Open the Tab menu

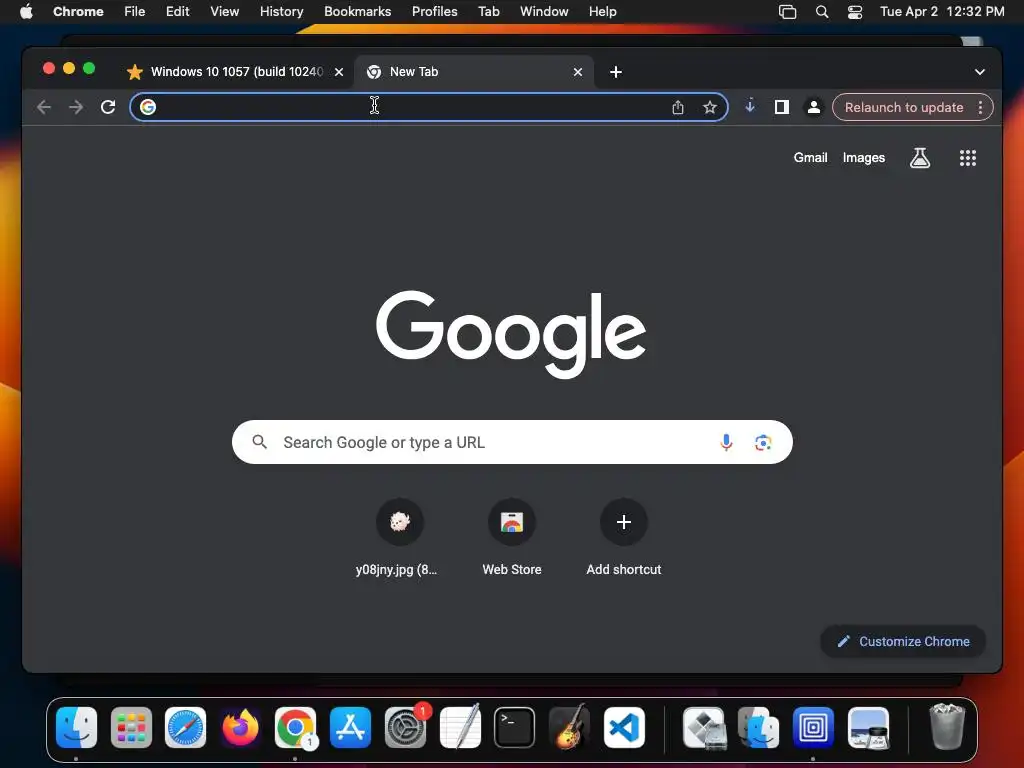488,12
